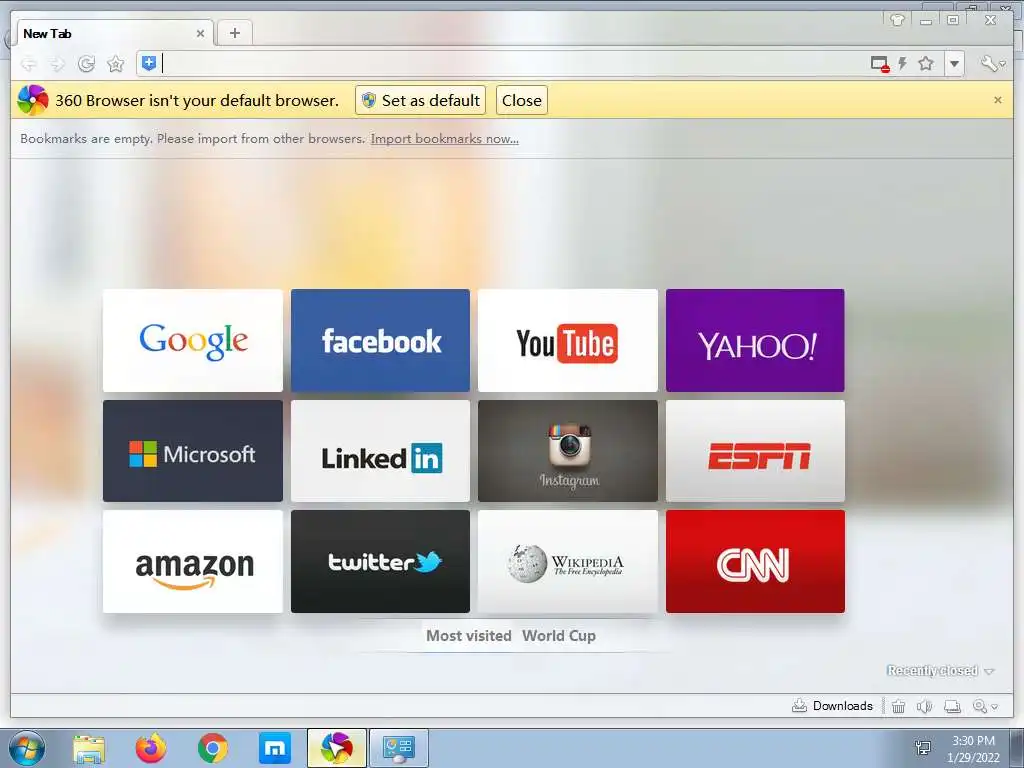The width and height of the screenshot is (1024, 768).
Task: Open the Yahoo tile
Action: click(755, 340)
